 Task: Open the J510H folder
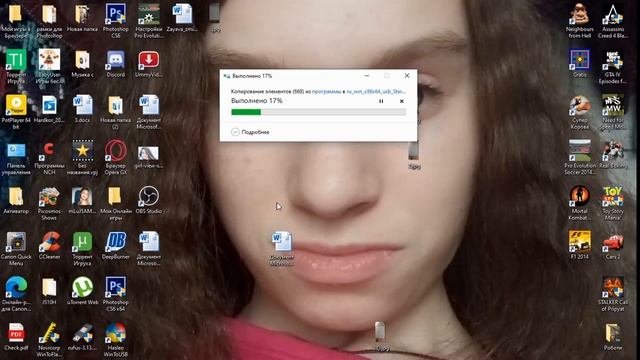[49, 291]
